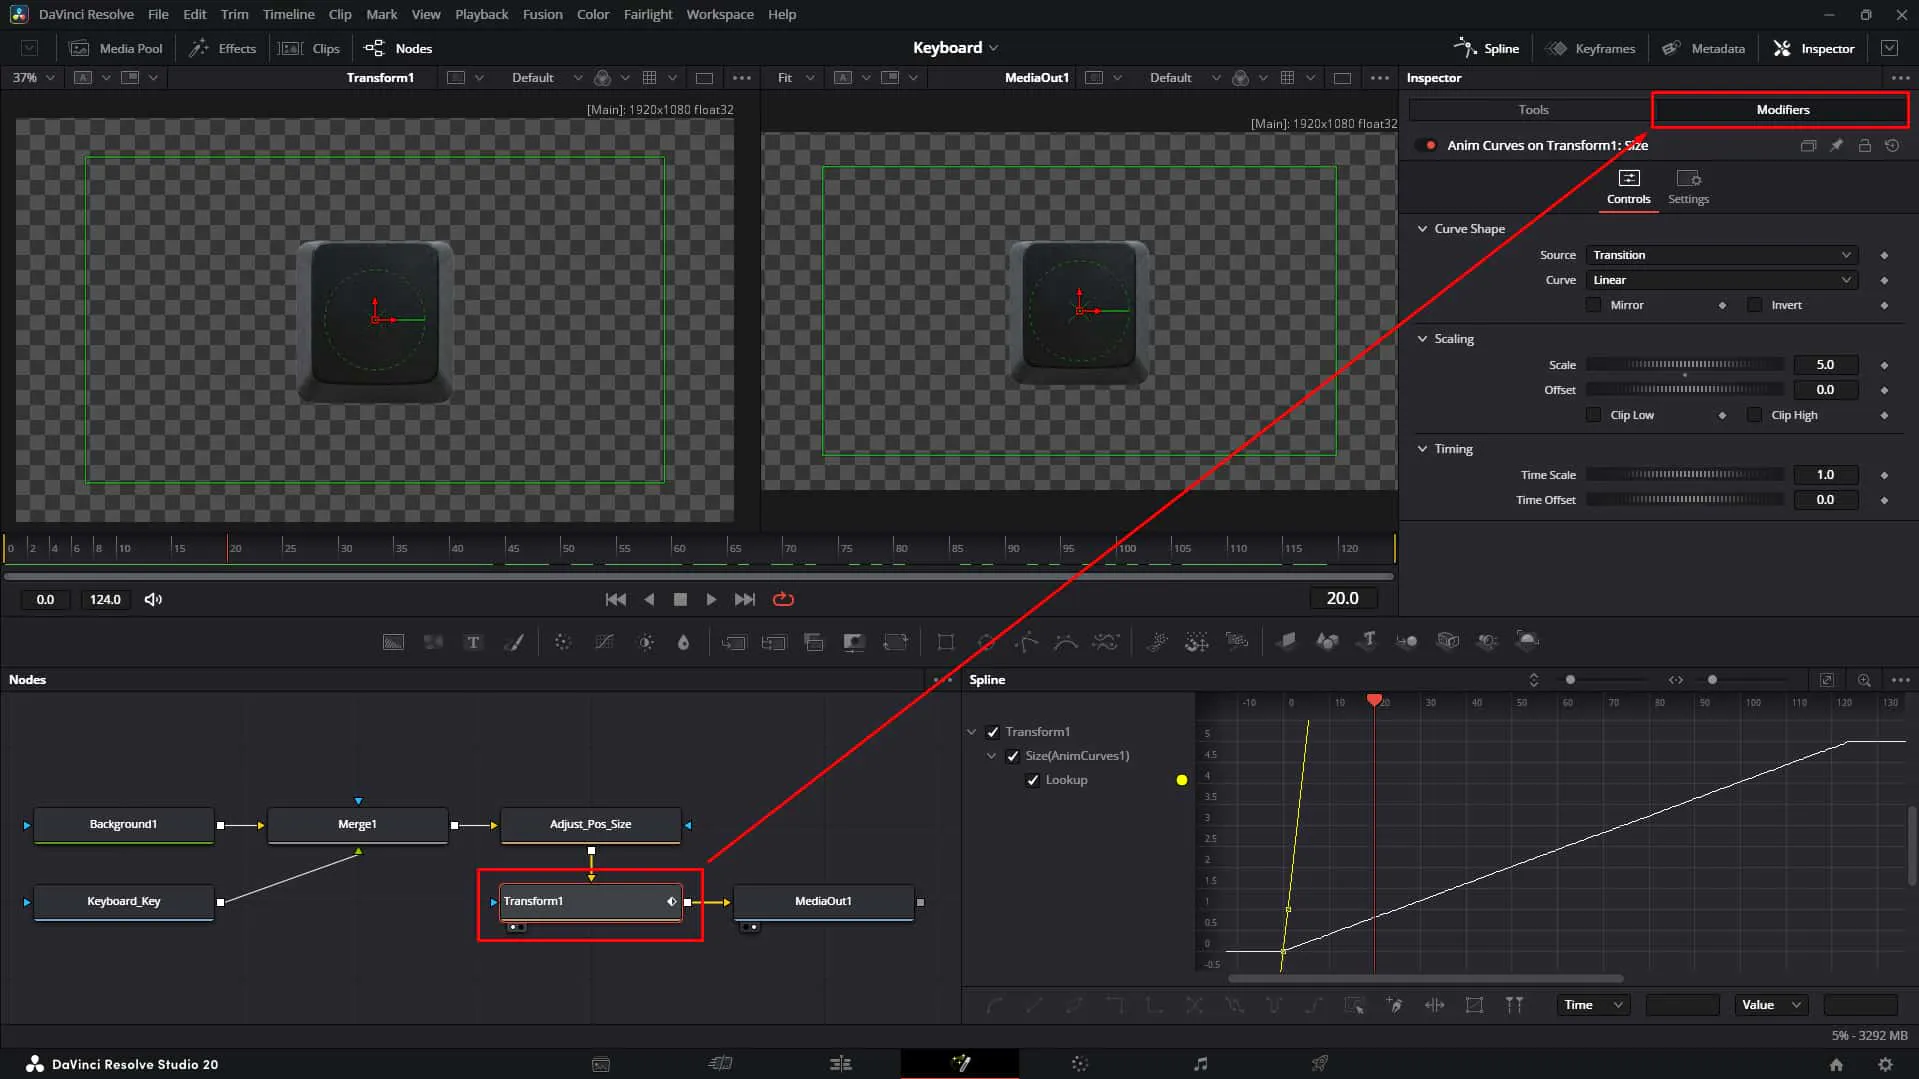Viewport: 1919px width, 1079px height.
Task: Select the MediaOut1 node
Action: tap(823, 901)
